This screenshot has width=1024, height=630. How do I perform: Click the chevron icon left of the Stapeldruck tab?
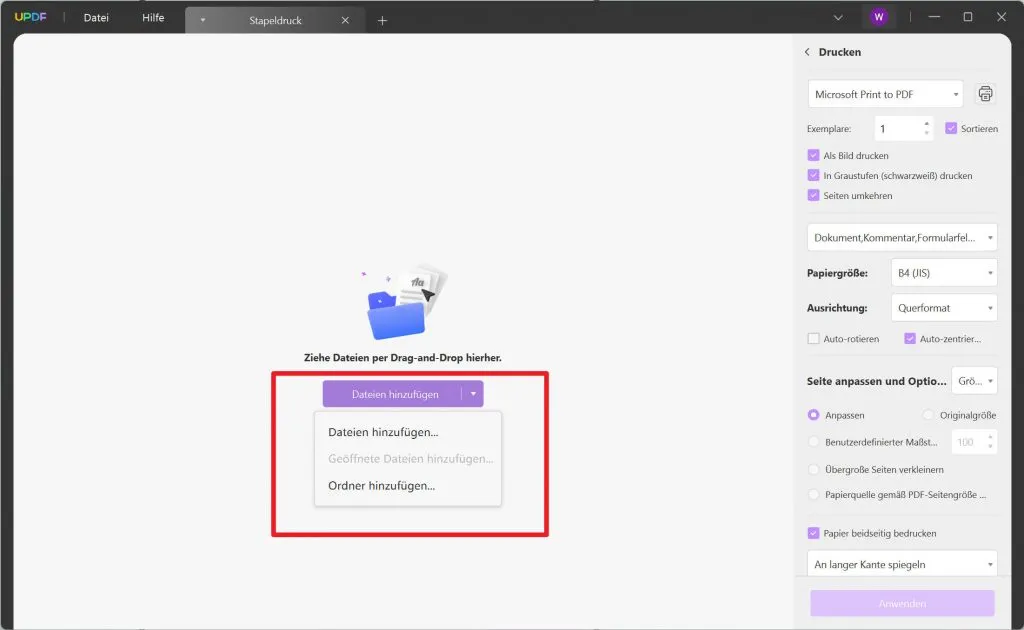205,18
